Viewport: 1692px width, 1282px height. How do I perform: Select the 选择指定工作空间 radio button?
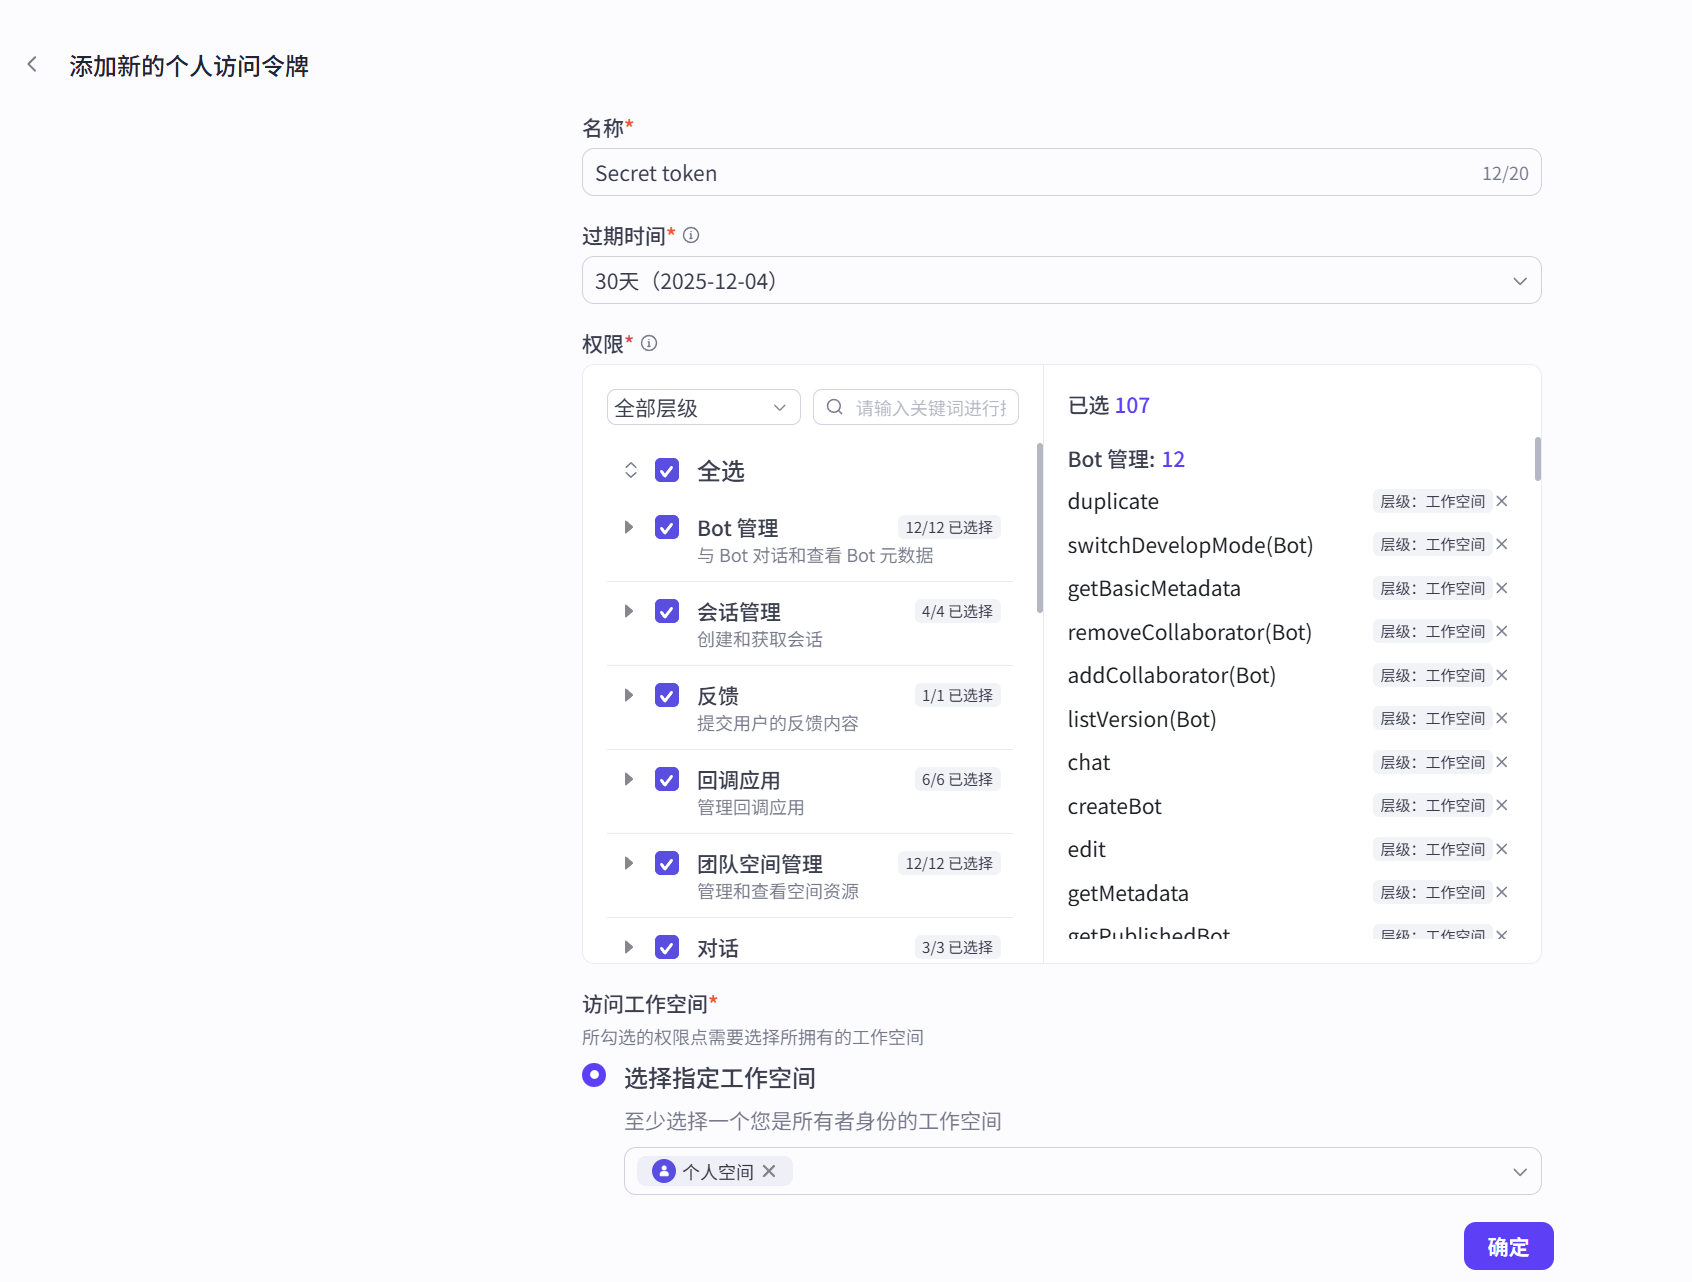[593, 1075]
